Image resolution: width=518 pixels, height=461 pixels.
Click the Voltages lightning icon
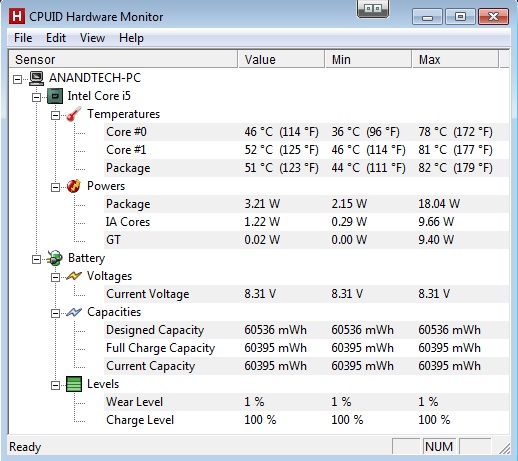[74, 276]
